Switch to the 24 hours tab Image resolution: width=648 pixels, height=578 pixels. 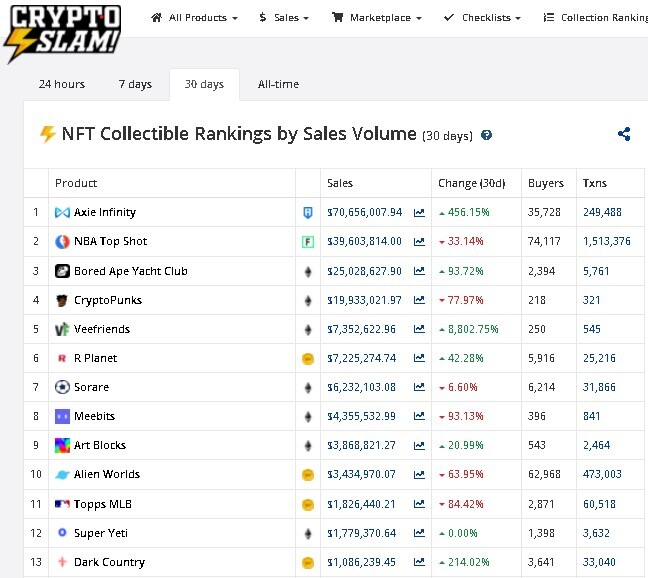click(x=62, y=84)
